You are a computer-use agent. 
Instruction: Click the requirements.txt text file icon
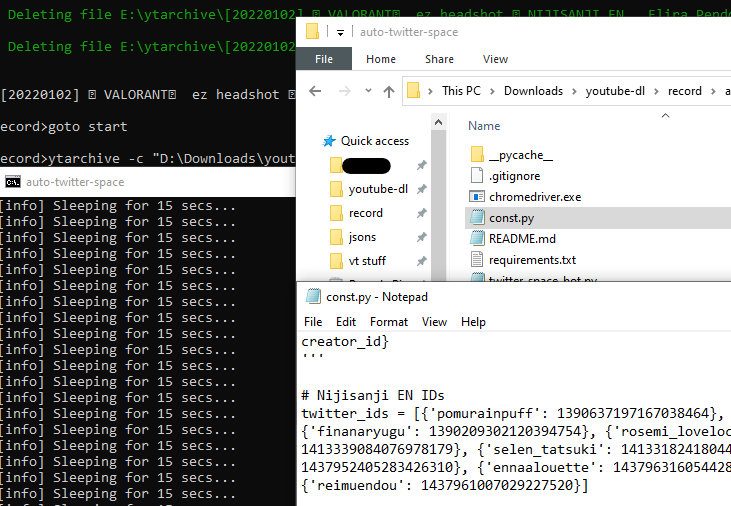coord(477,259)
